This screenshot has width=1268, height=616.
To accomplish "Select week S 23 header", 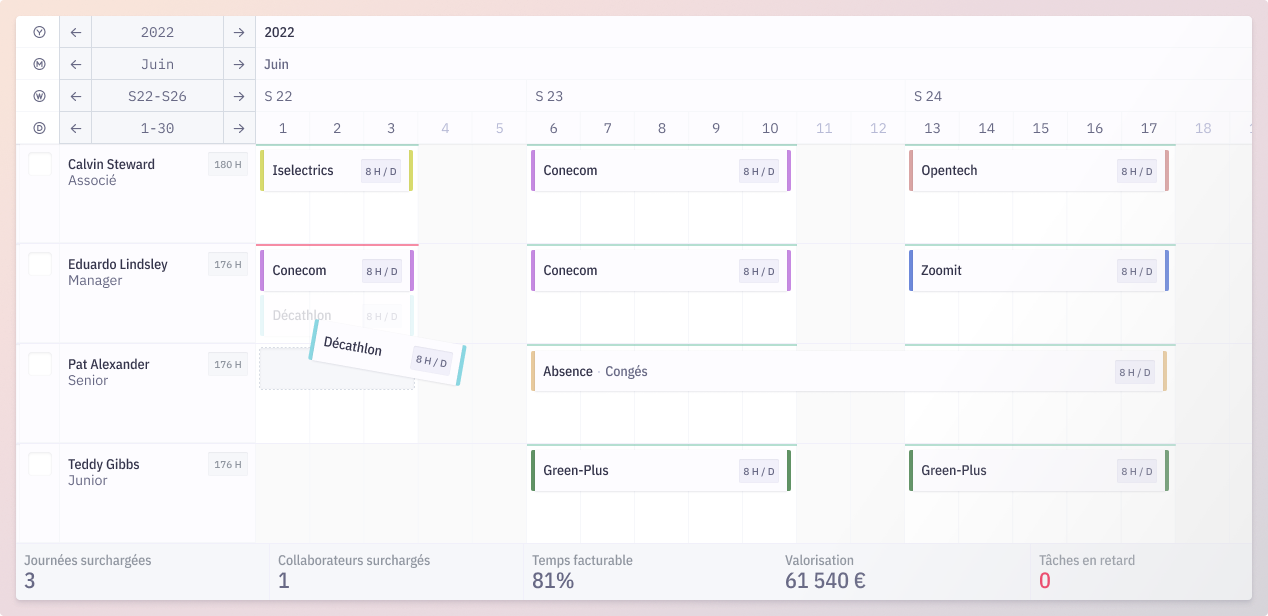I will click(x=549, y=96).
